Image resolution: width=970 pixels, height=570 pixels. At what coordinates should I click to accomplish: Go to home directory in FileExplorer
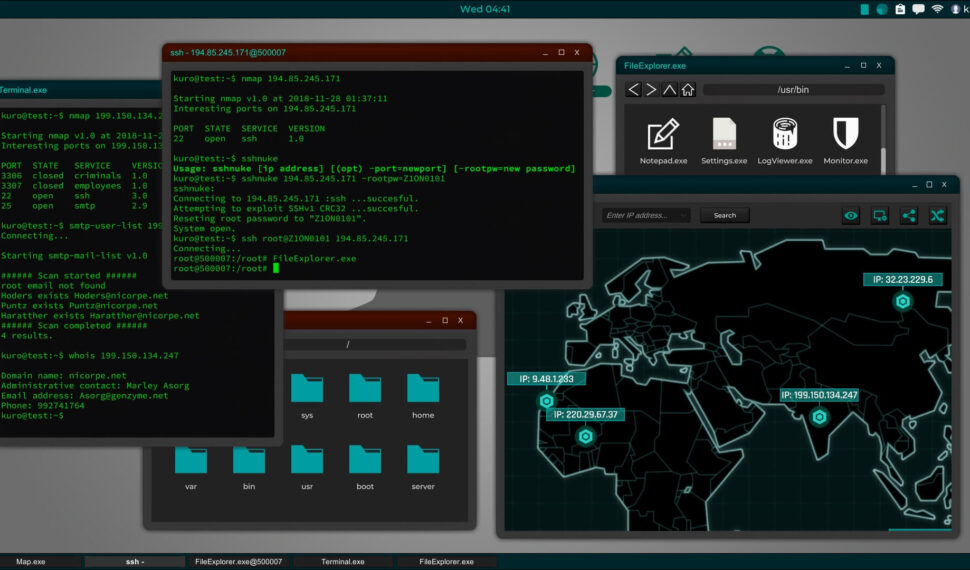(688, 90)
